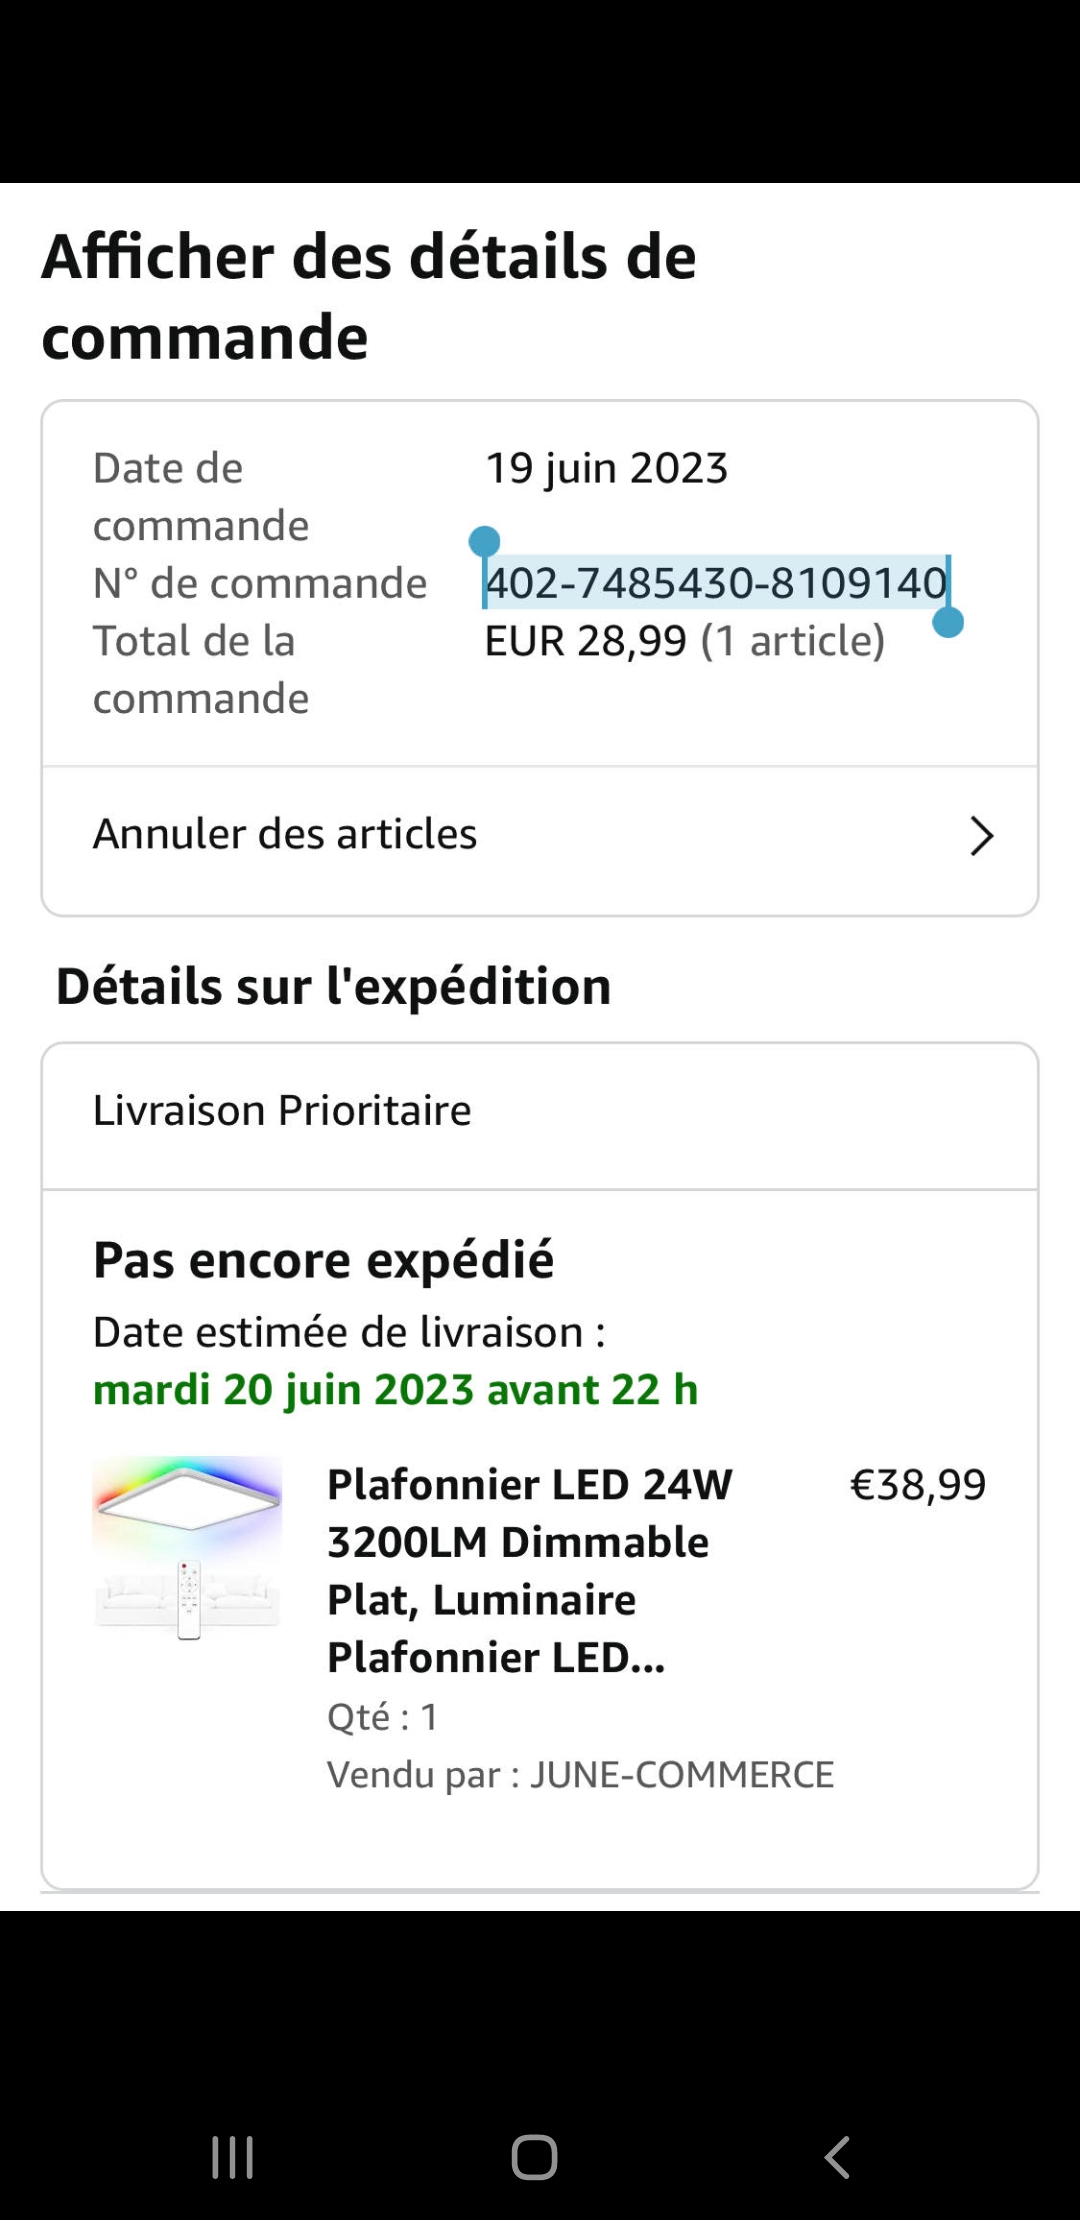
Task: Tap the Qté : 1 quantity text
Action: click(x=382, y=1717)
